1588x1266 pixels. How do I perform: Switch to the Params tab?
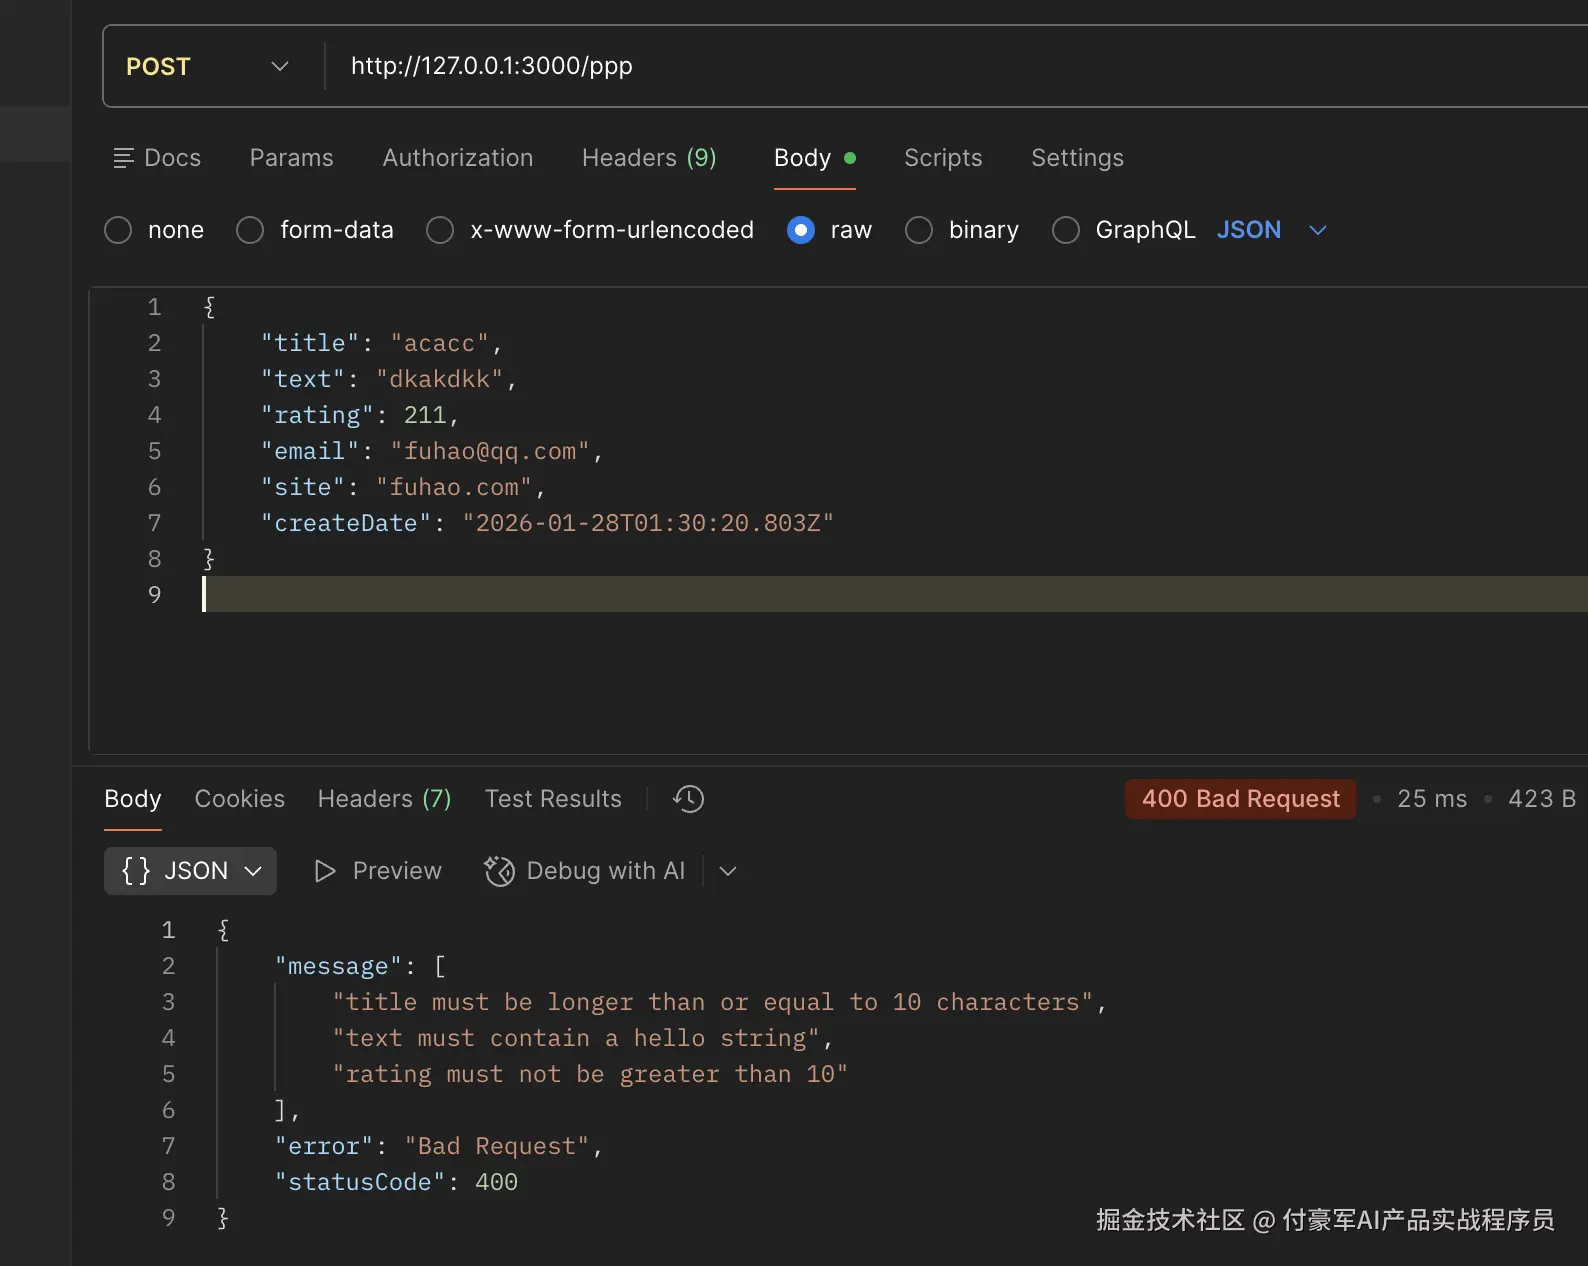(x=292, y=158)
